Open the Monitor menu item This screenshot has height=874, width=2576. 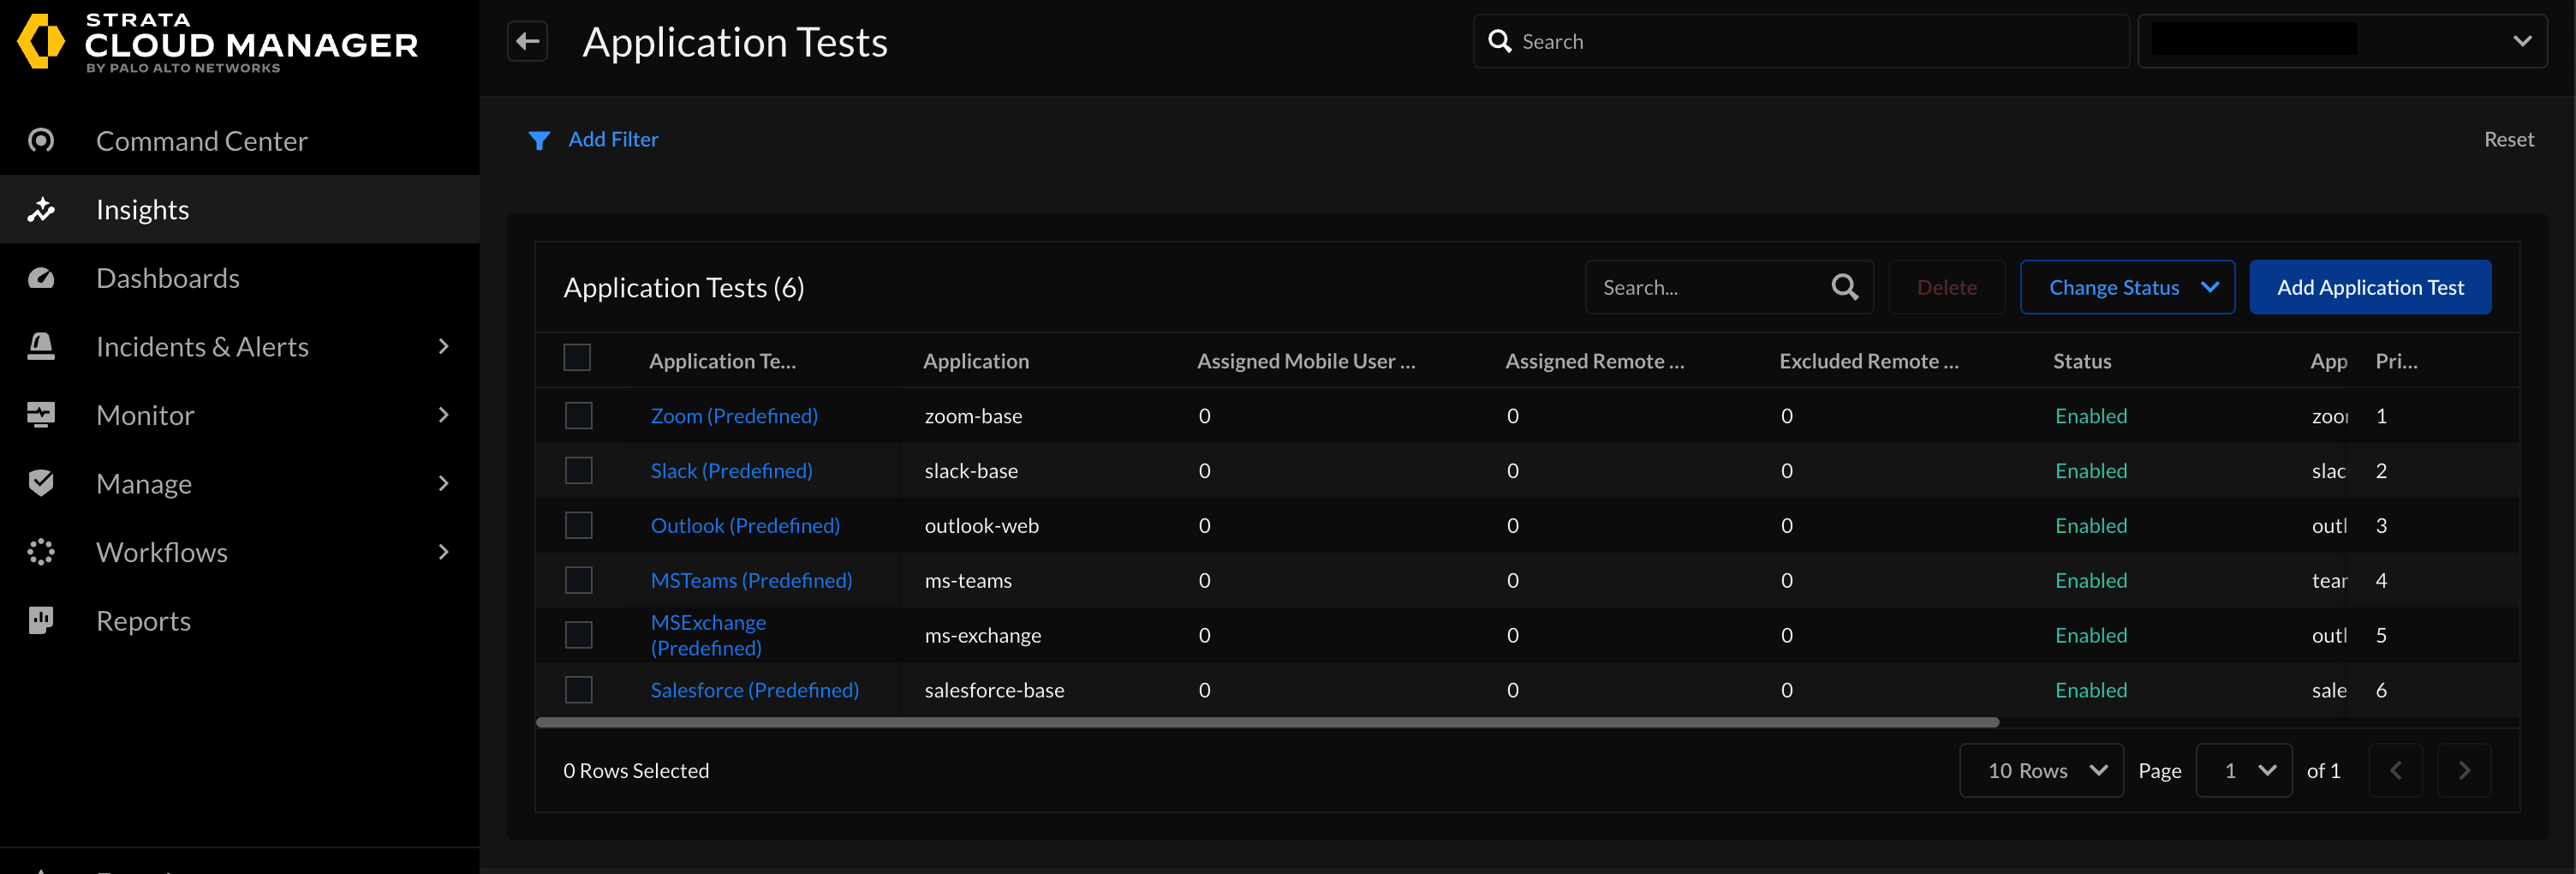click(x=145, y=415)
